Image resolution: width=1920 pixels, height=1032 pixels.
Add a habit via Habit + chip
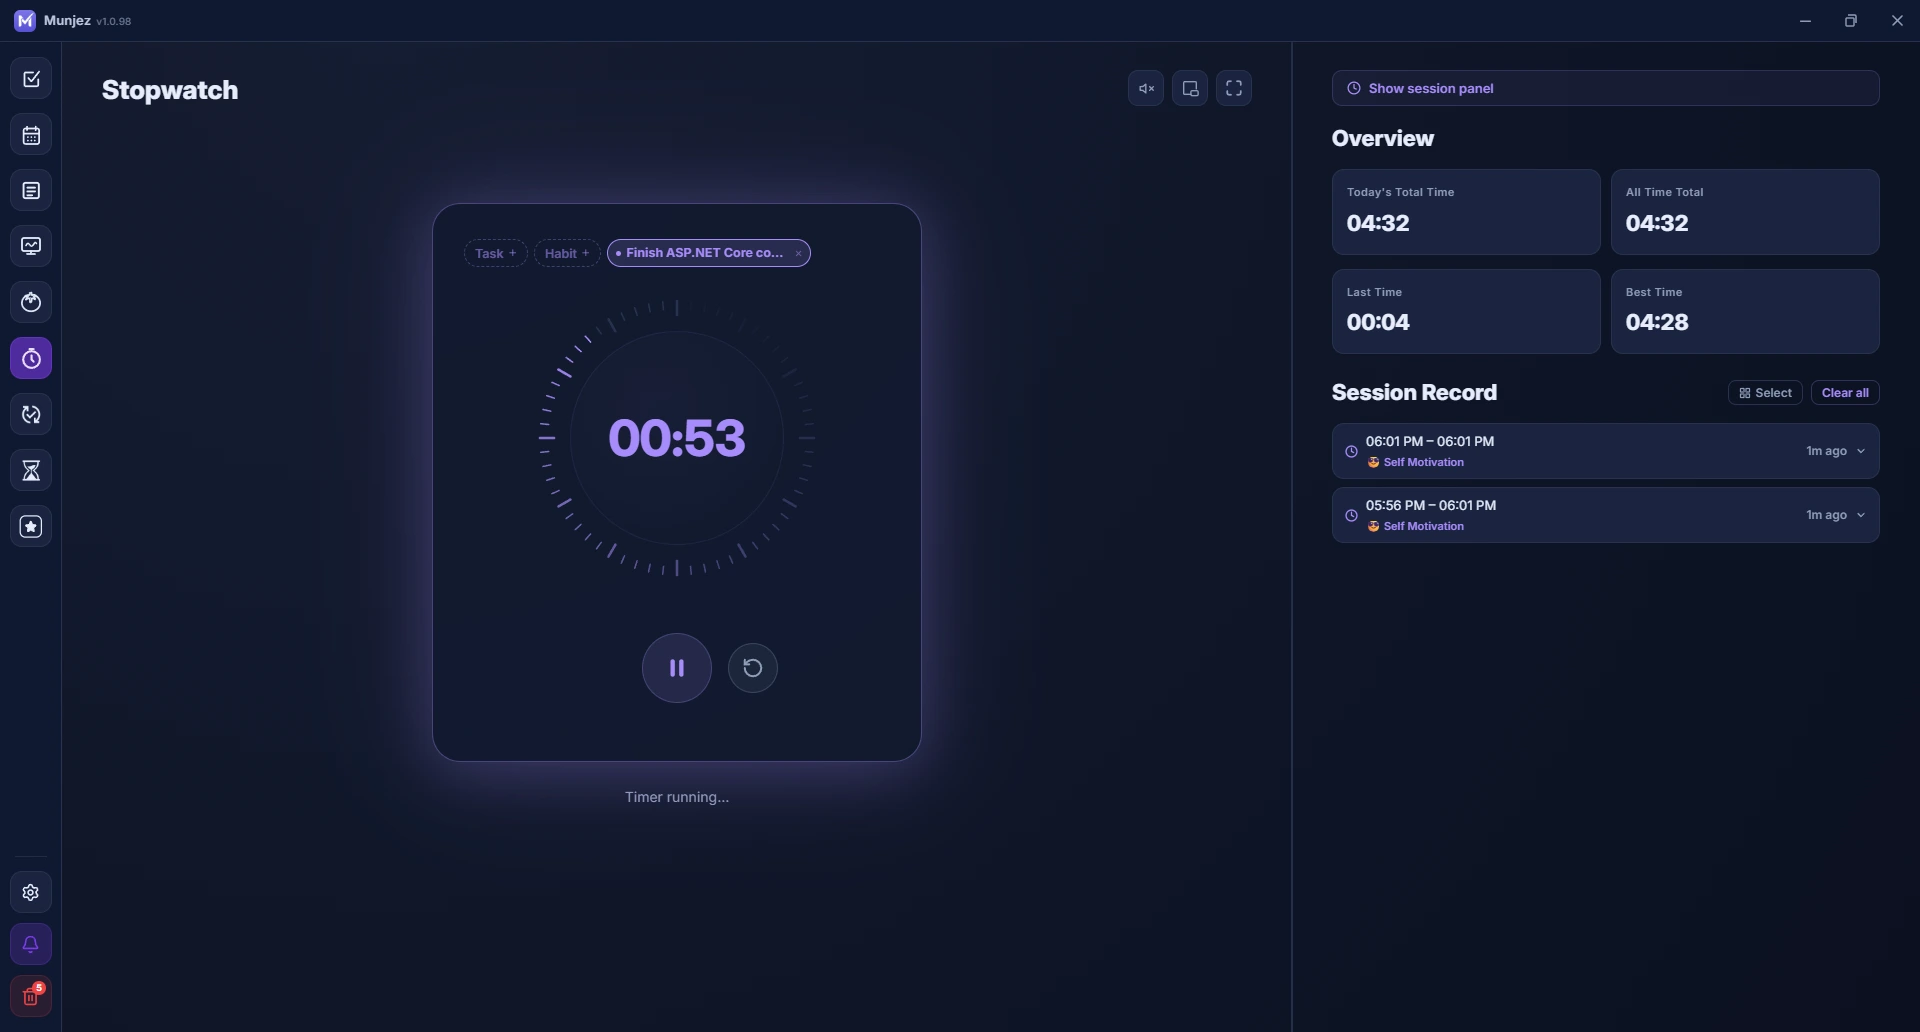click(x=567, y=253)
